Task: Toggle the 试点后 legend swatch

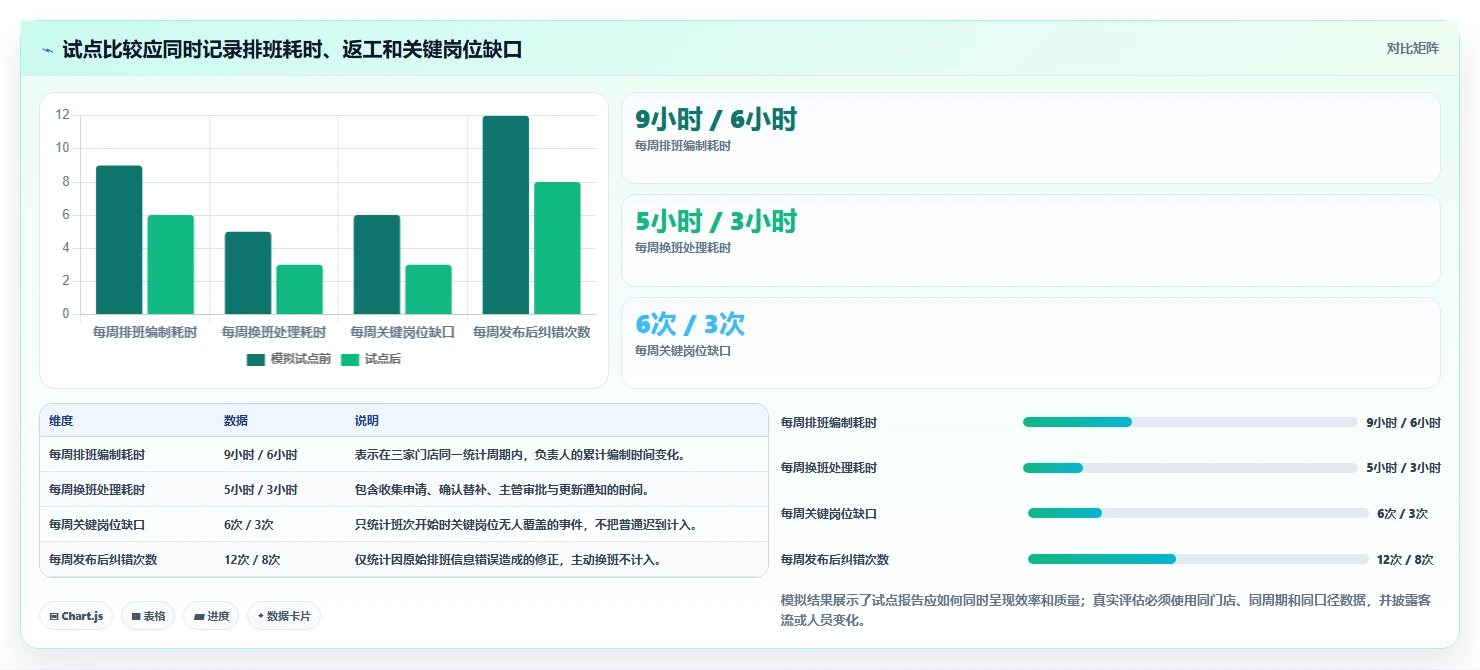Action: (x=350, y=359)
